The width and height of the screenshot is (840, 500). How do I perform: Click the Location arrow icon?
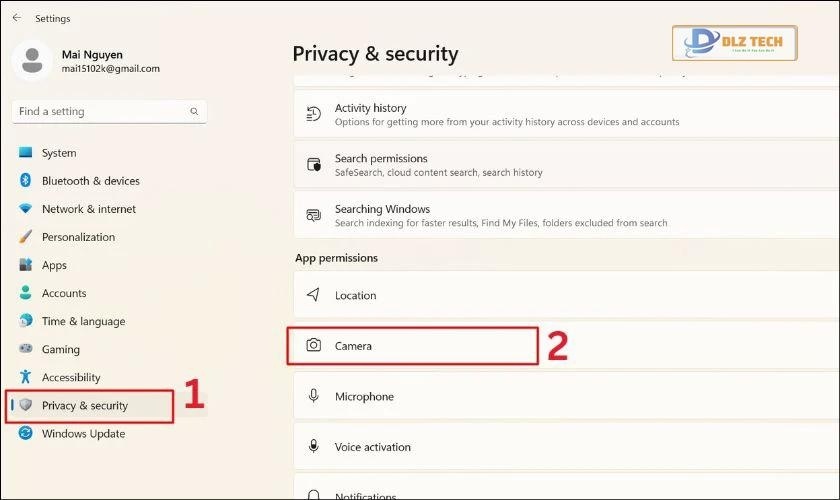pyautogui.click(x=314, y=296)
